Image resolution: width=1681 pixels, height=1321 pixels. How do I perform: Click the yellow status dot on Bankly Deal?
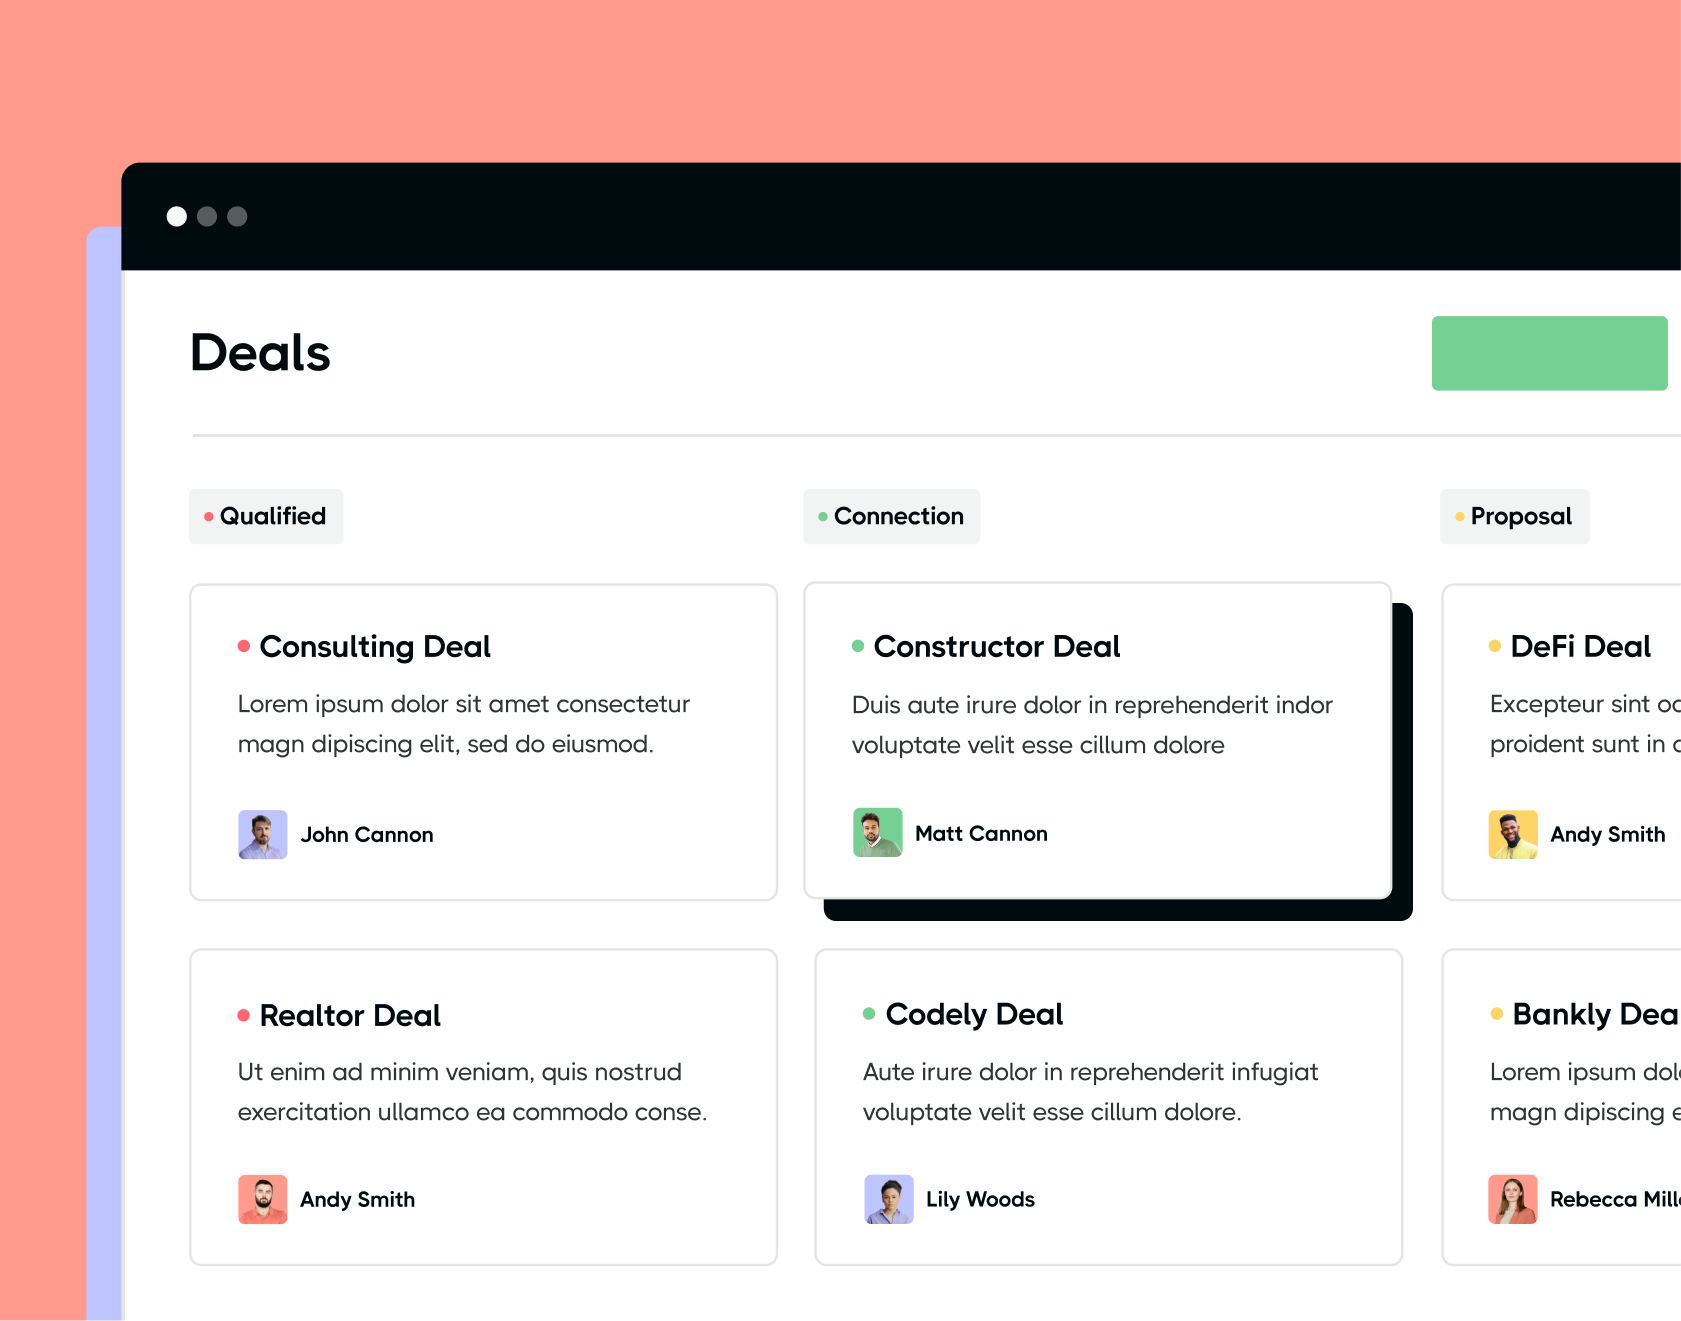point(1495,1014)
